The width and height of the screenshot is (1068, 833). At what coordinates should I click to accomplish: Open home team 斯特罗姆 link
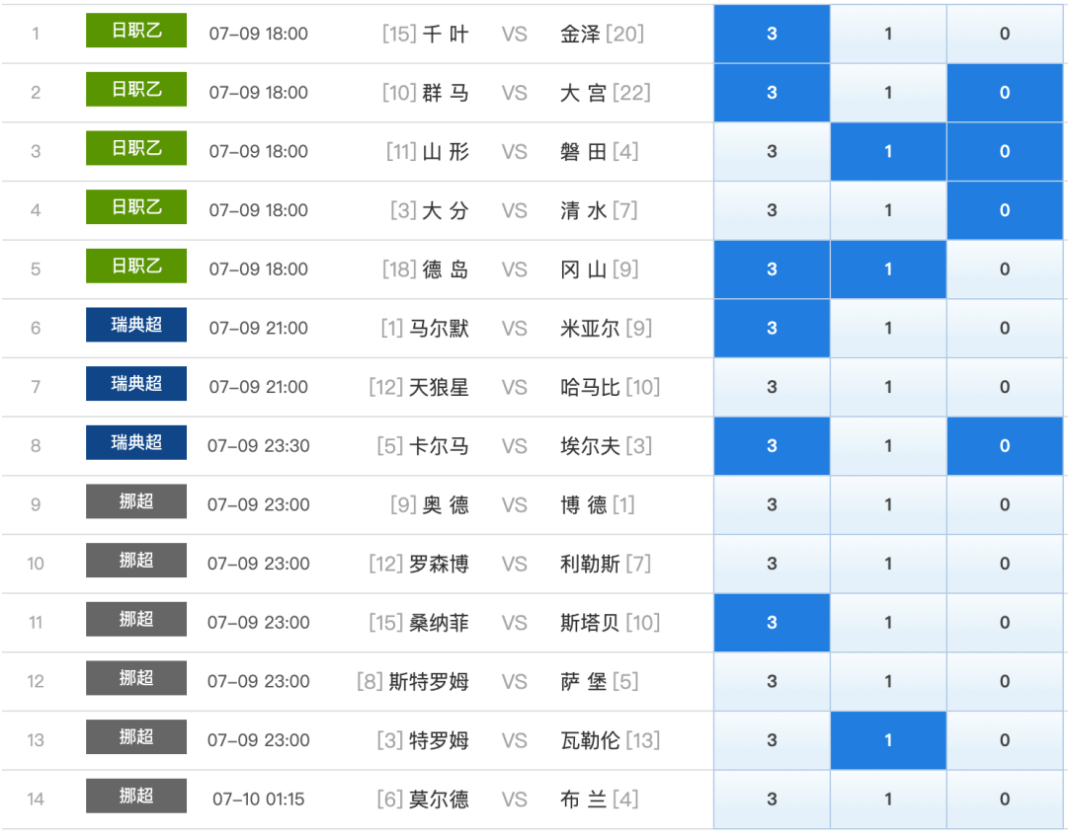click(x=428, y=682)
